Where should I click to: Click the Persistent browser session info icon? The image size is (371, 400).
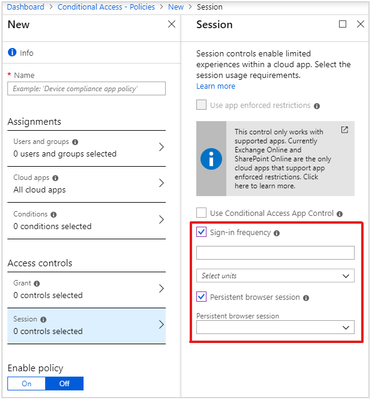(306, 298)
